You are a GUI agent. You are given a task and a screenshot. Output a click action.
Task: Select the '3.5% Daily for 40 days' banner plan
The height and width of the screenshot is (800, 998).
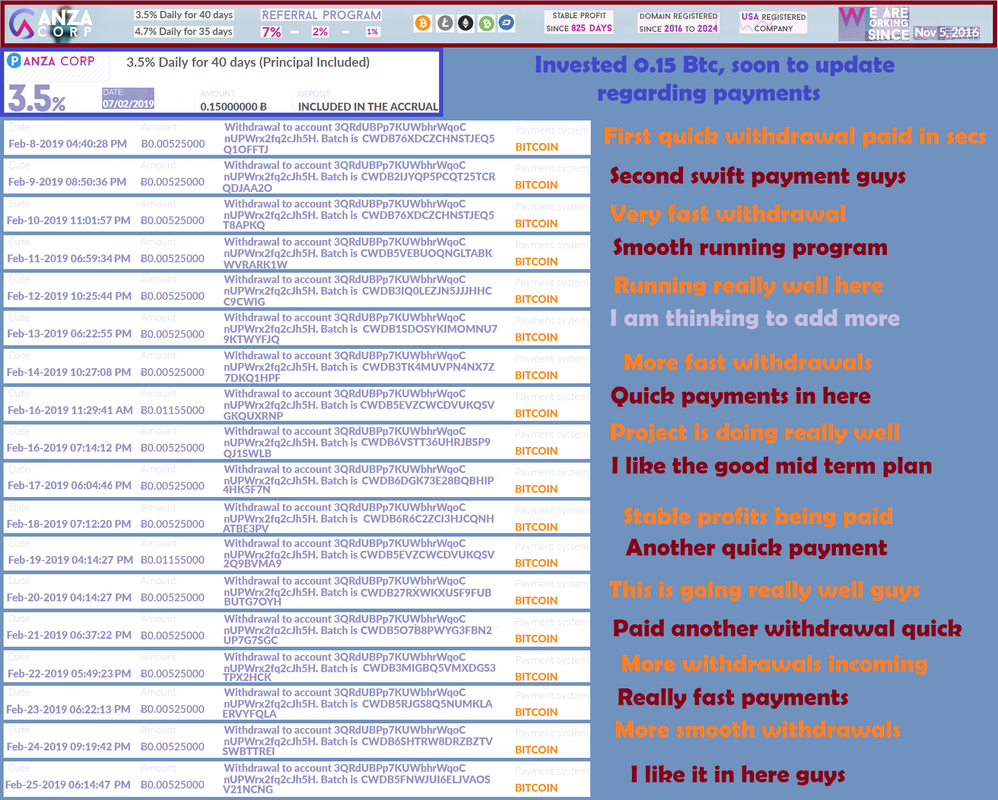click(x=184, y=15)
